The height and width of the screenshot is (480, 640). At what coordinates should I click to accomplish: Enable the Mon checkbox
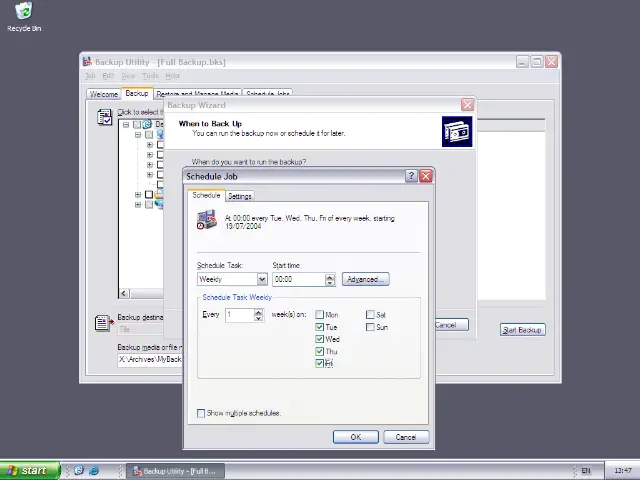[x=320, y=315]
